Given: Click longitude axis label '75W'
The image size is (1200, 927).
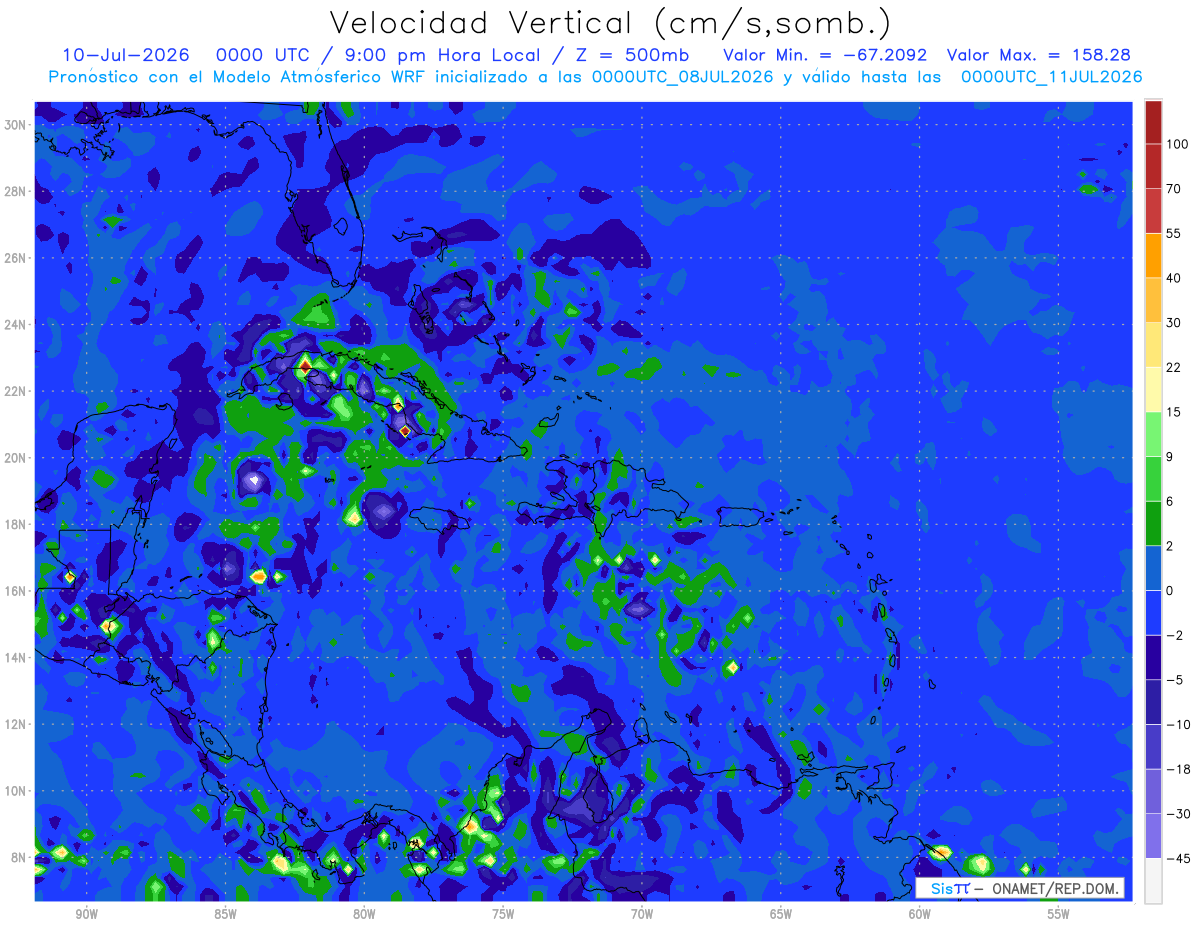Looking at the screenshot, I should [503, 914].
